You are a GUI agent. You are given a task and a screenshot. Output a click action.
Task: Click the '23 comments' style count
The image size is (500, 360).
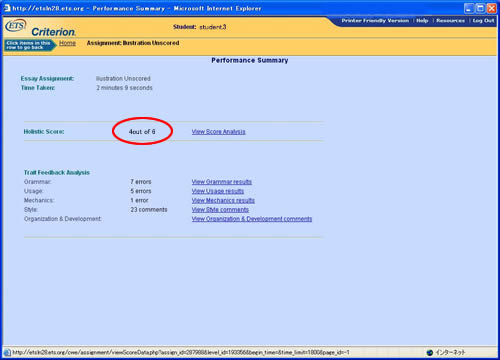click(x=149, y=210)
